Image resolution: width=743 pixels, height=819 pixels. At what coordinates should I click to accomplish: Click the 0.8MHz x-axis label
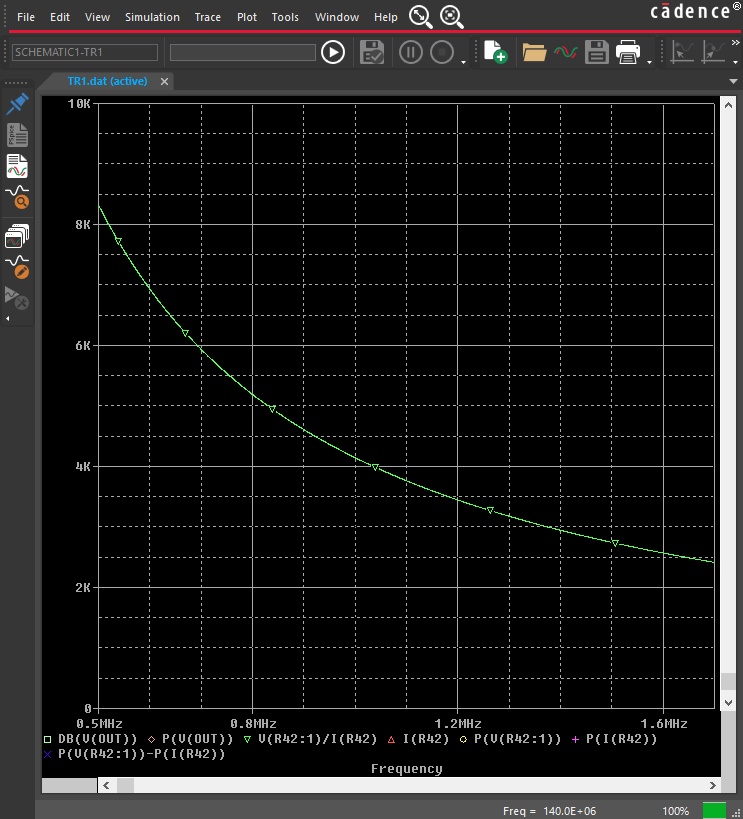pyautogui.click(x=253, y=724)
